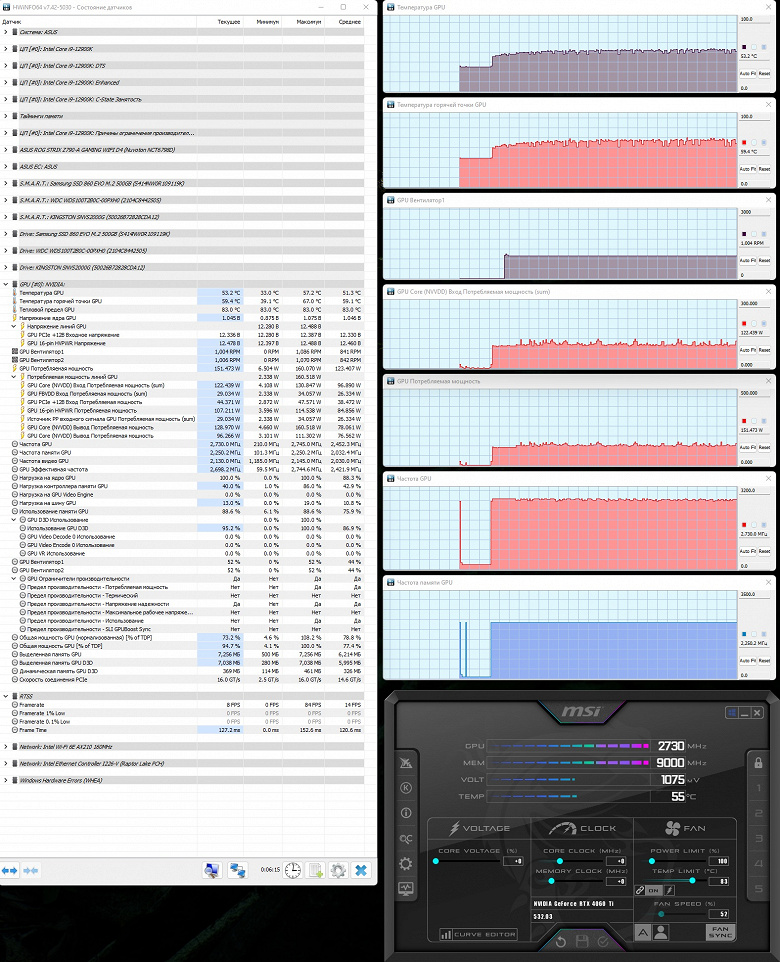Click the red color swatch in hot spot graph

[x=744, y=142]
